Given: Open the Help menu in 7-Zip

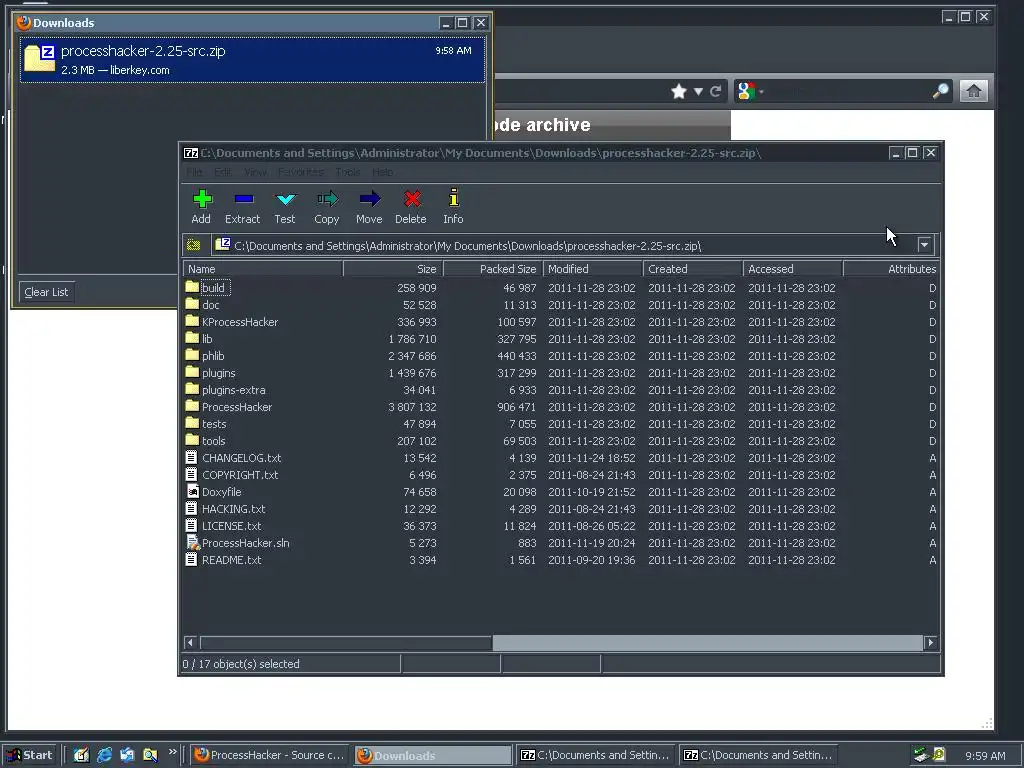Looking at the screenshot, I should point(382,172).
